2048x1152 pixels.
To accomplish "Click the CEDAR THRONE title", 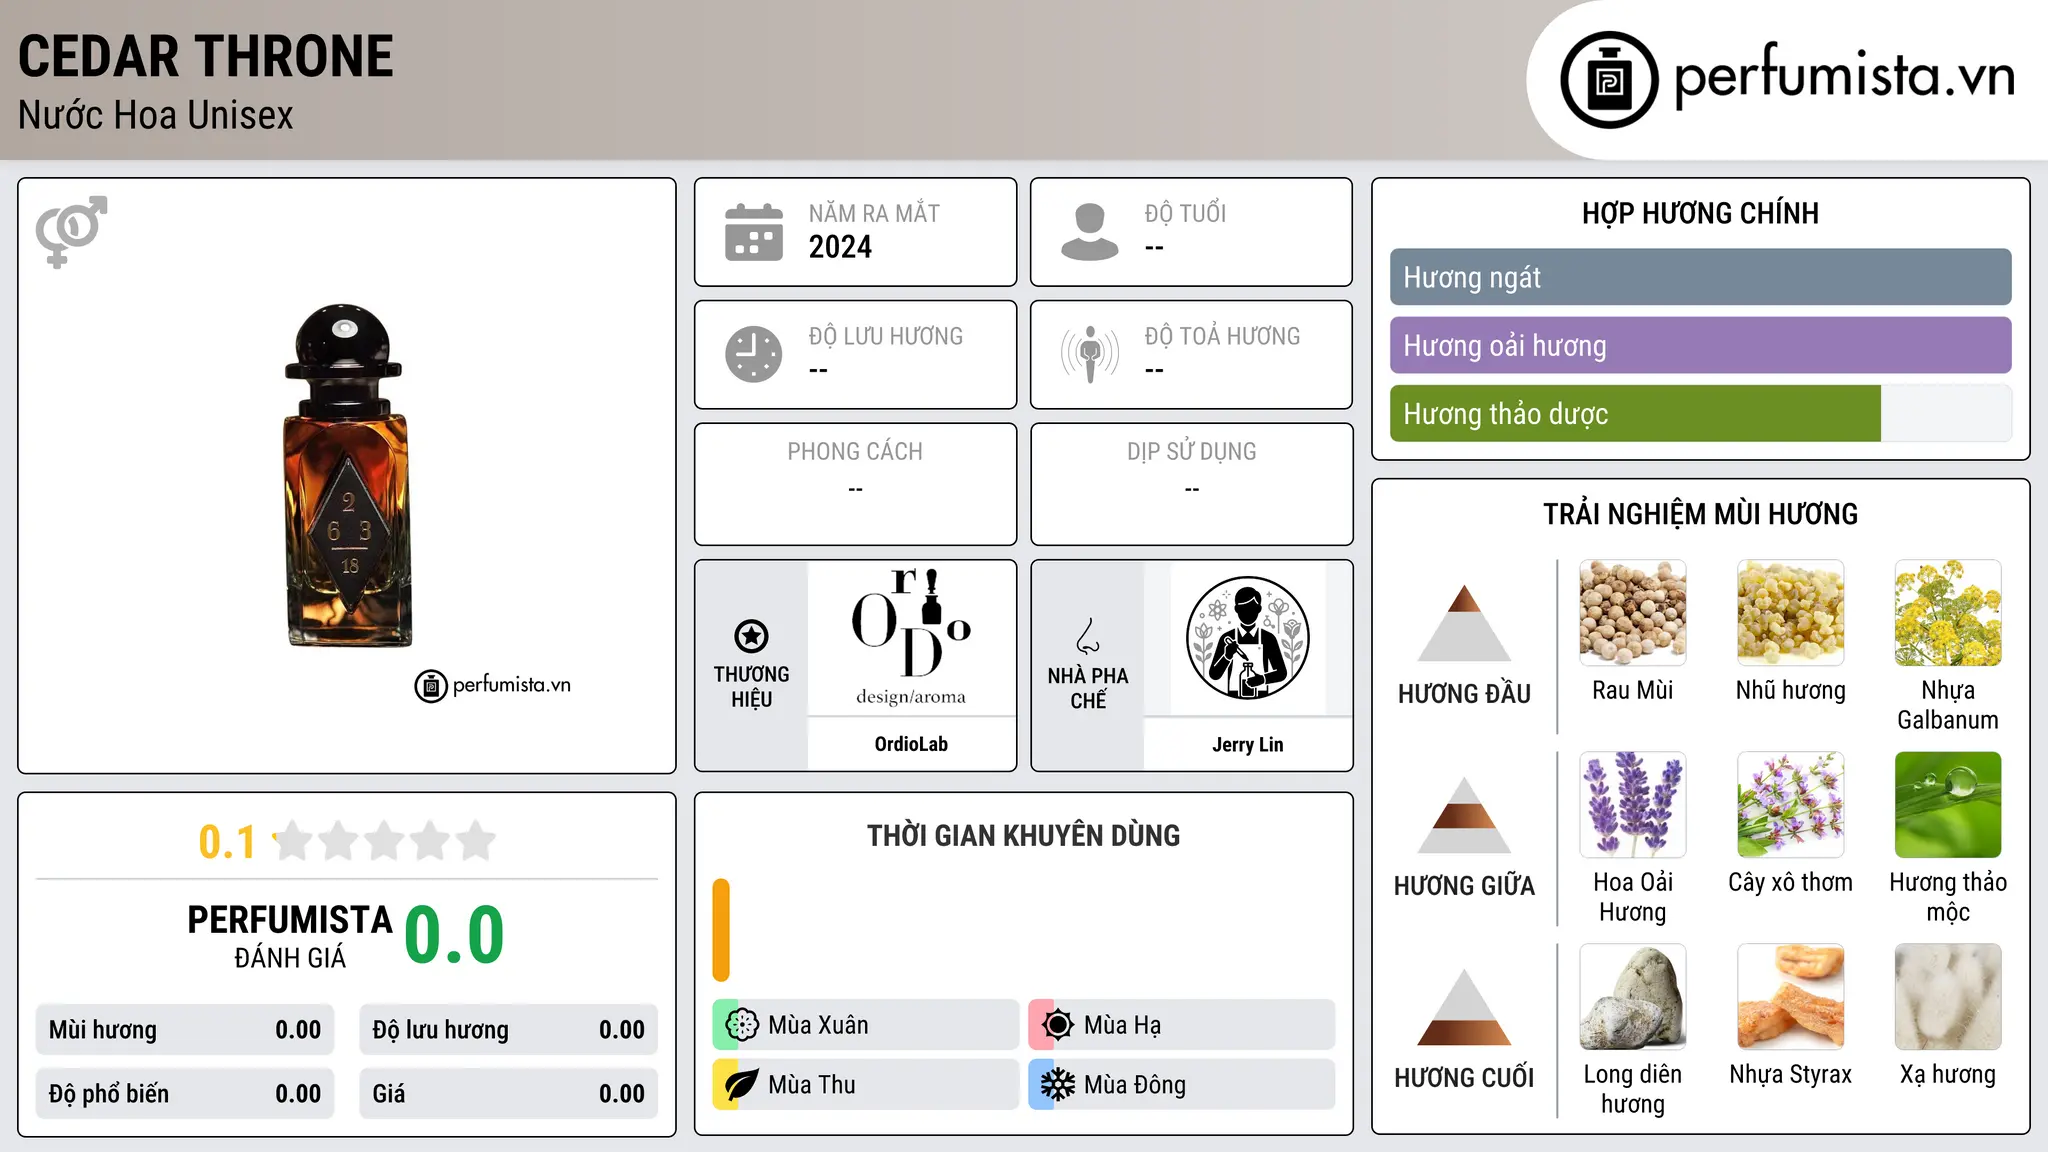I will point(206,56).
